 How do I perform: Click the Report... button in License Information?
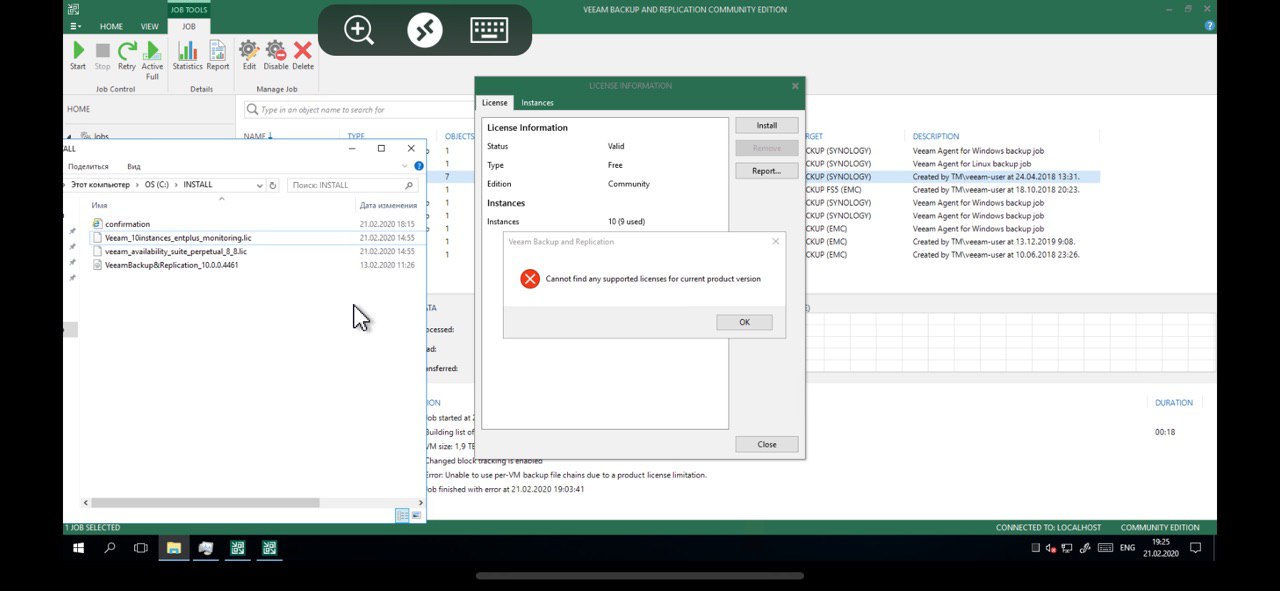click(x=766, y=171)
